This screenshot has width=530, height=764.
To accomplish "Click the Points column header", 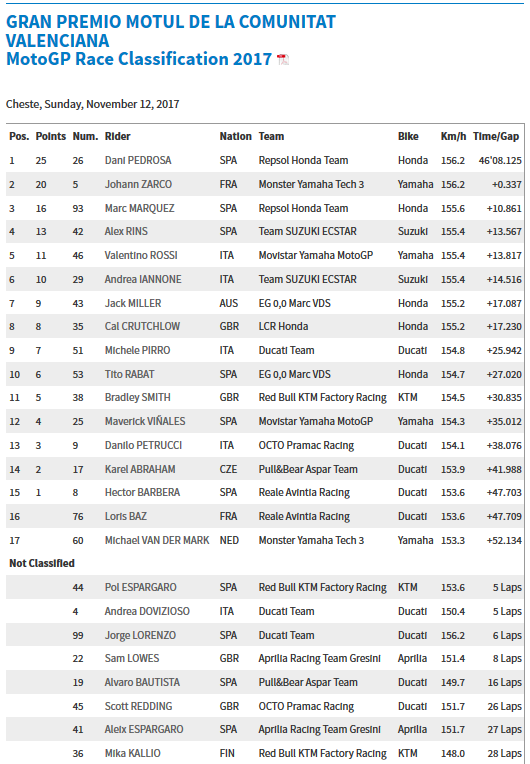I will click(51, 136).
